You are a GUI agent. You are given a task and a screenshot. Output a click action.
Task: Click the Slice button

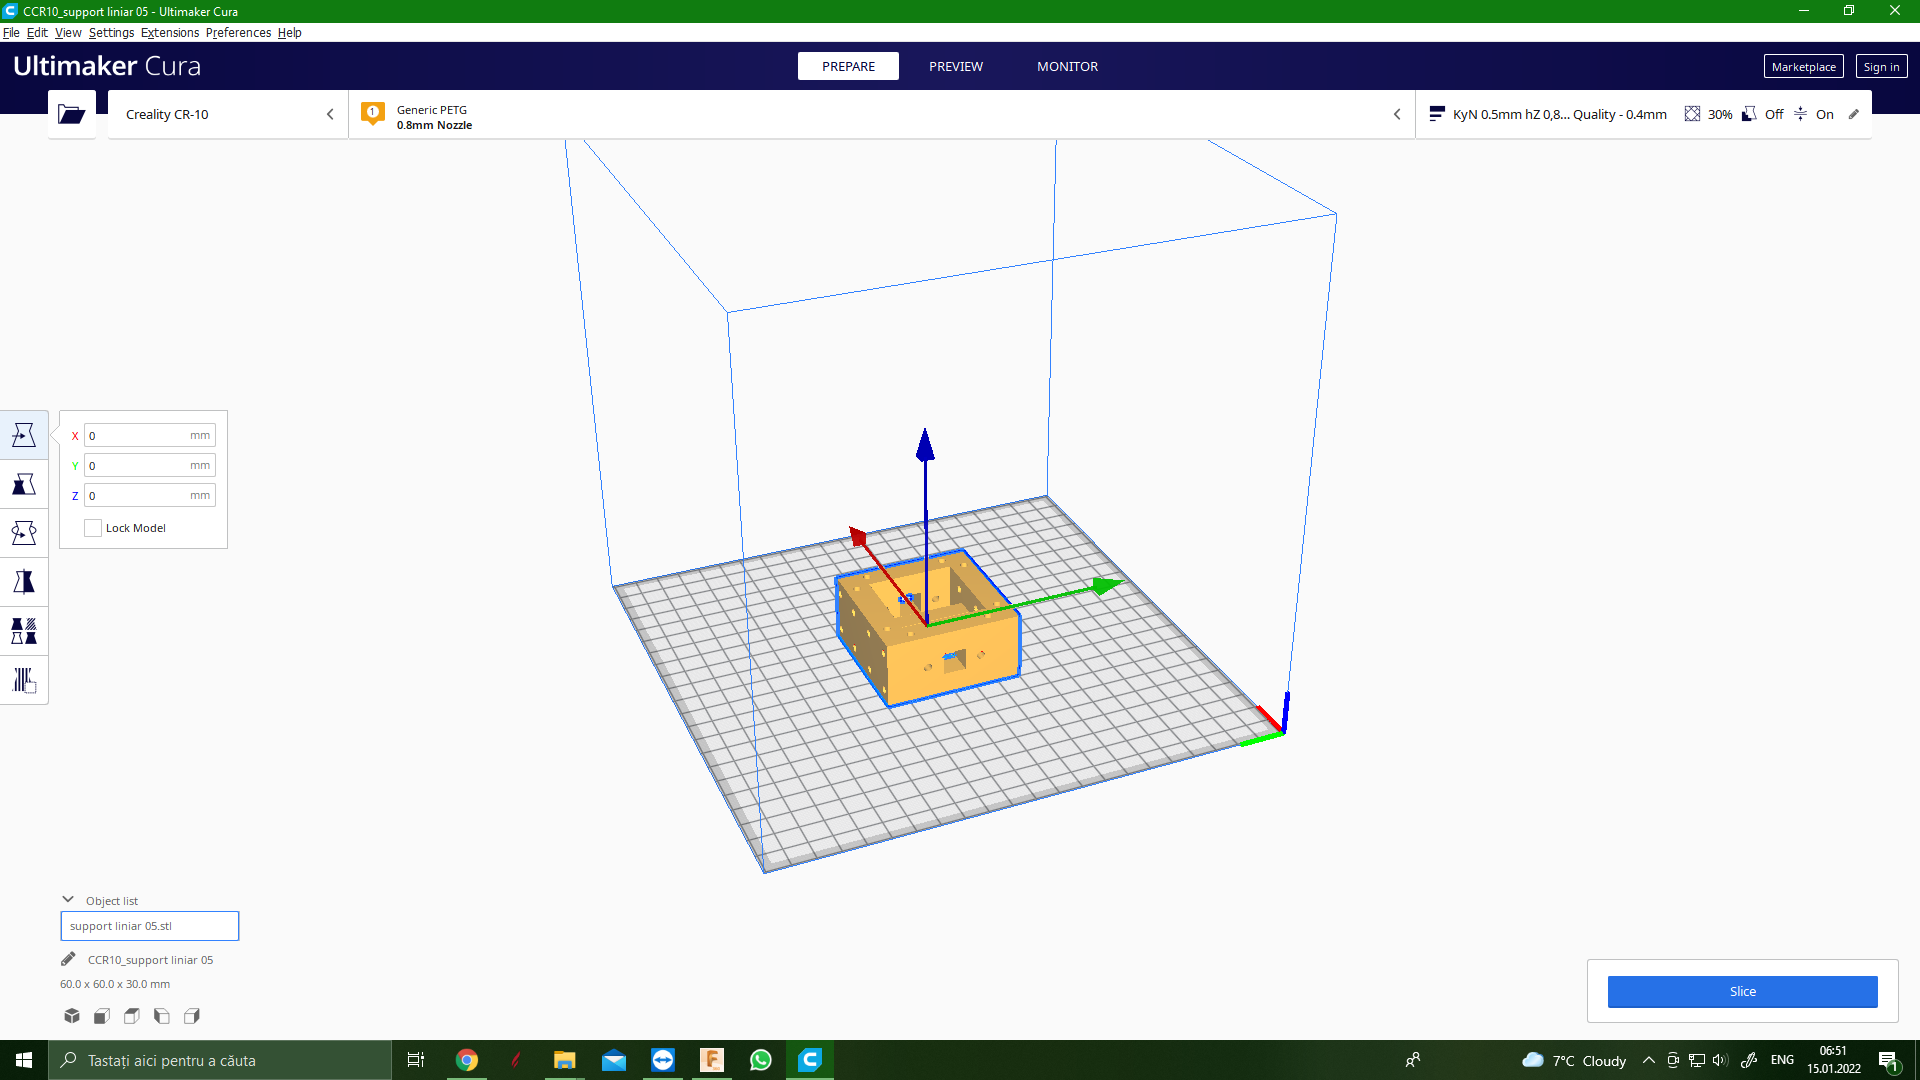click(1742, 991)
